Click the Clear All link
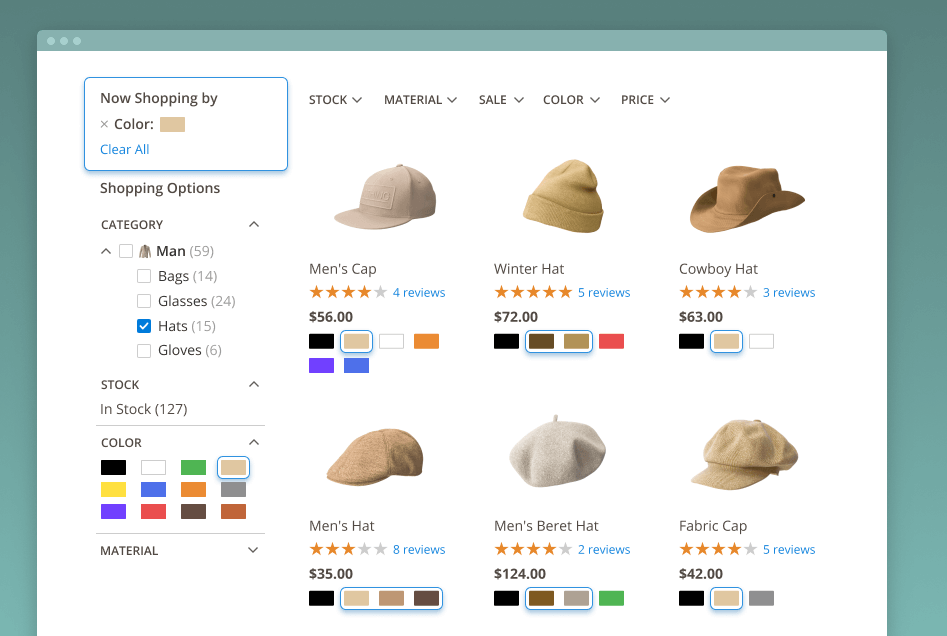This screenshot has width=947, height=636. [124, 149]
